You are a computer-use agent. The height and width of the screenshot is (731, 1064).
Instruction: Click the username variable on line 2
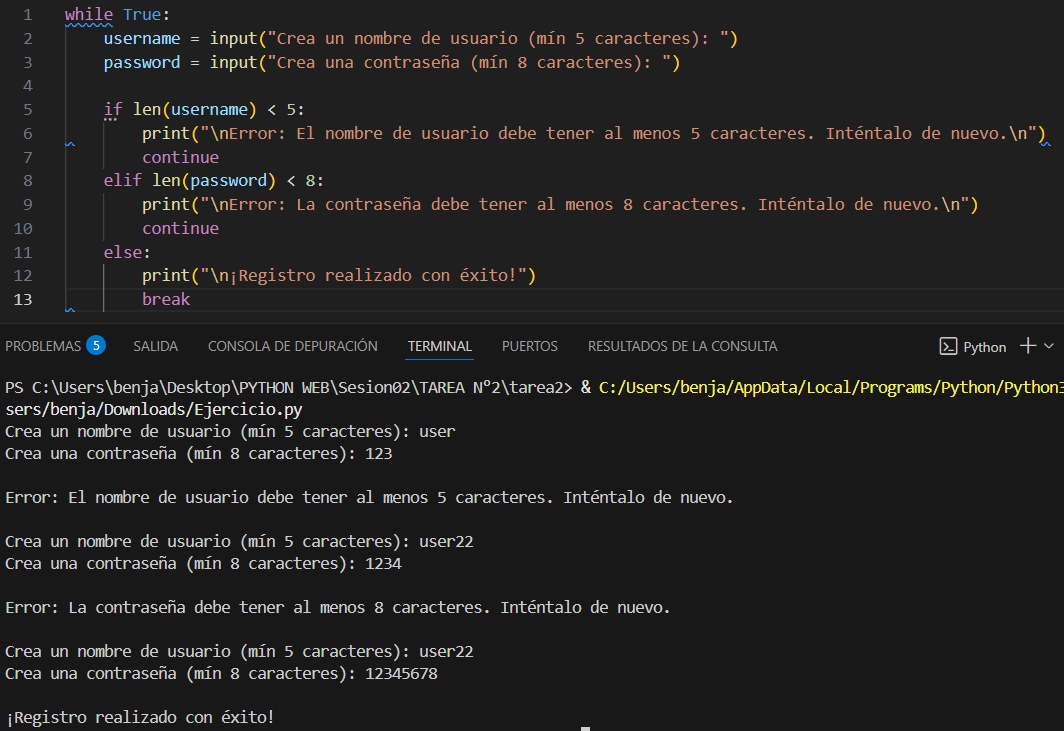pyautogui.click(x=142, y=39)
